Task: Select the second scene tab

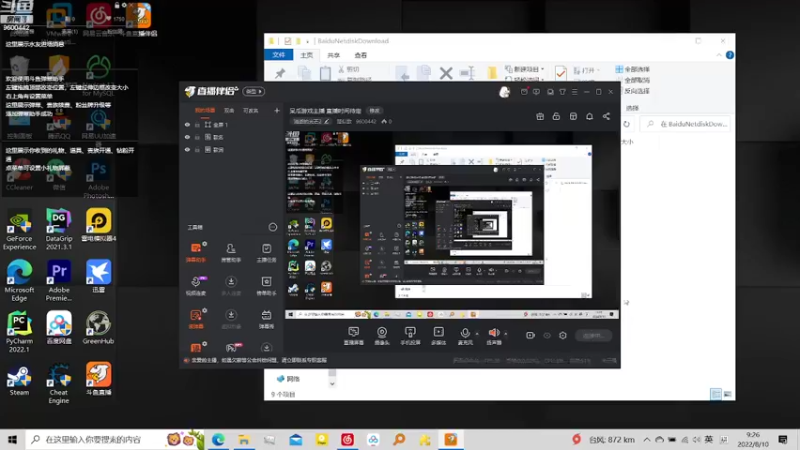Action: coord(229,110)
